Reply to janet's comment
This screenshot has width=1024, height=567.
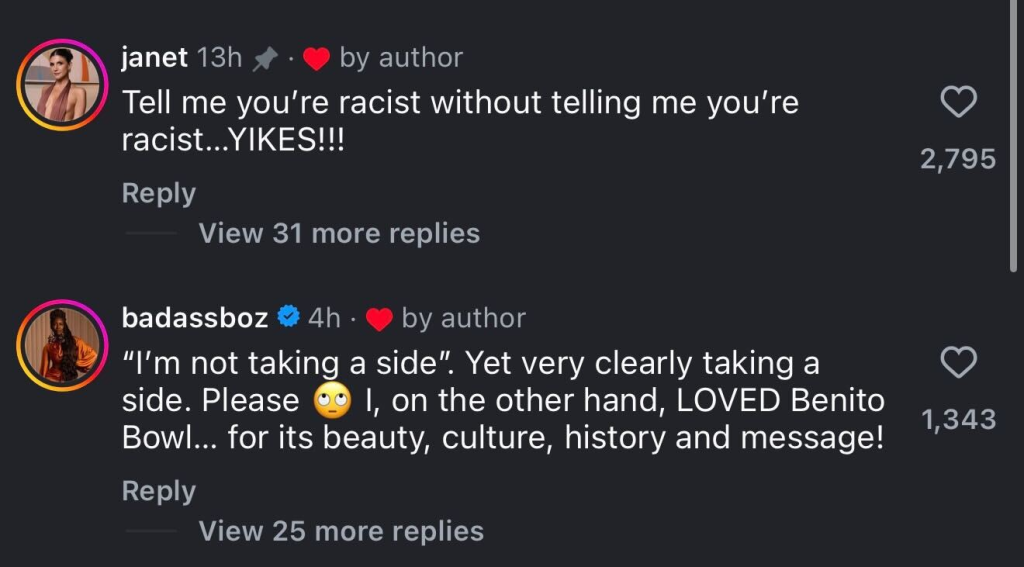point(159,193)
